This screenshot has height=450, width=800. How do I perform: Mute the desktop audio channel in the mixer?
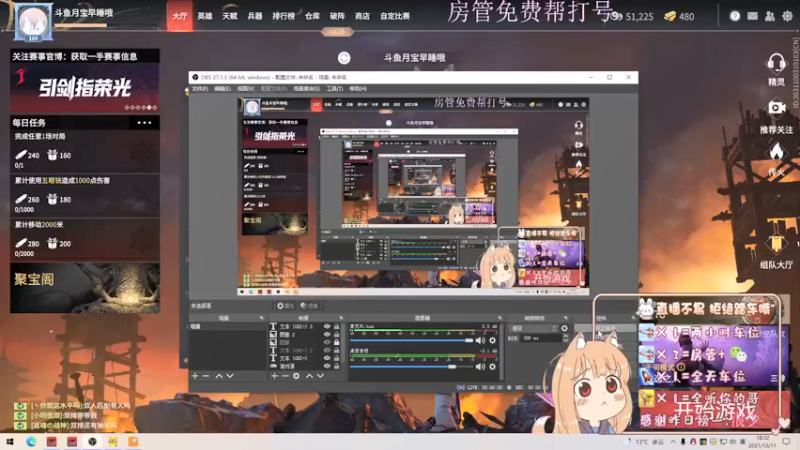point(480,366)
